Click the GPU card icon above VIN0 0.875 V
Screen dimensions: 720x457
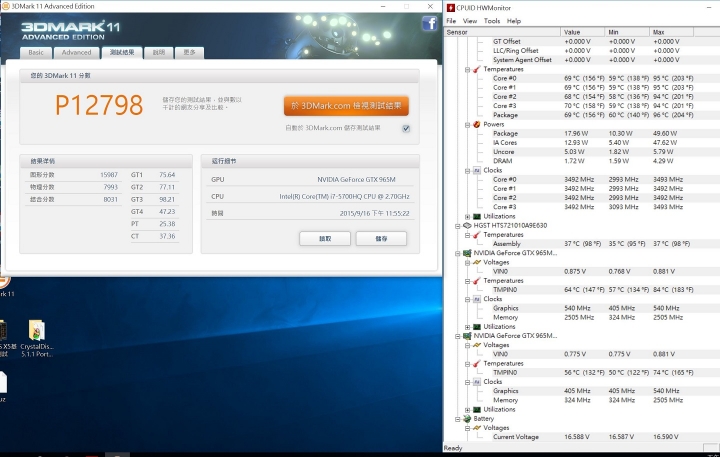coord(467,253)
